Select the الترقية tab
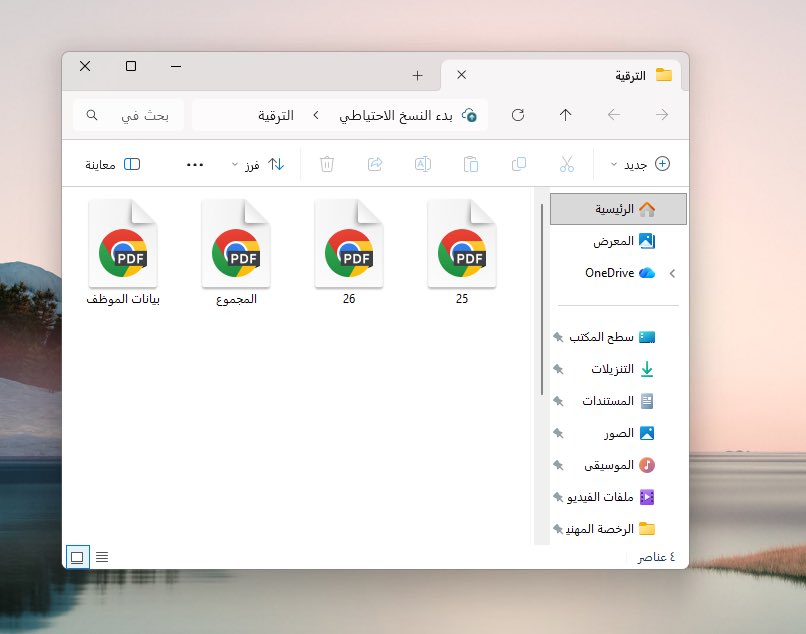Viewport: 806px width, 634px height. click(561, 76)
